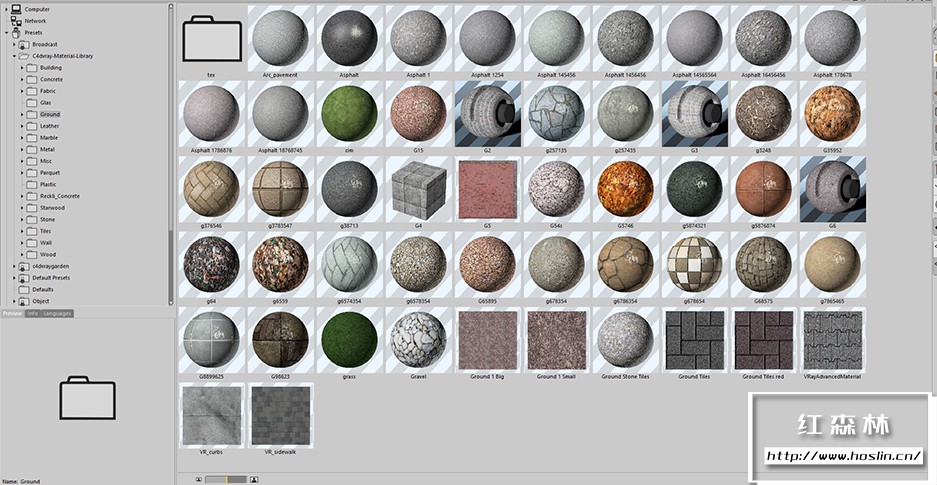Expand the Computer node
The image size is (937, 485).
[6, 9]
